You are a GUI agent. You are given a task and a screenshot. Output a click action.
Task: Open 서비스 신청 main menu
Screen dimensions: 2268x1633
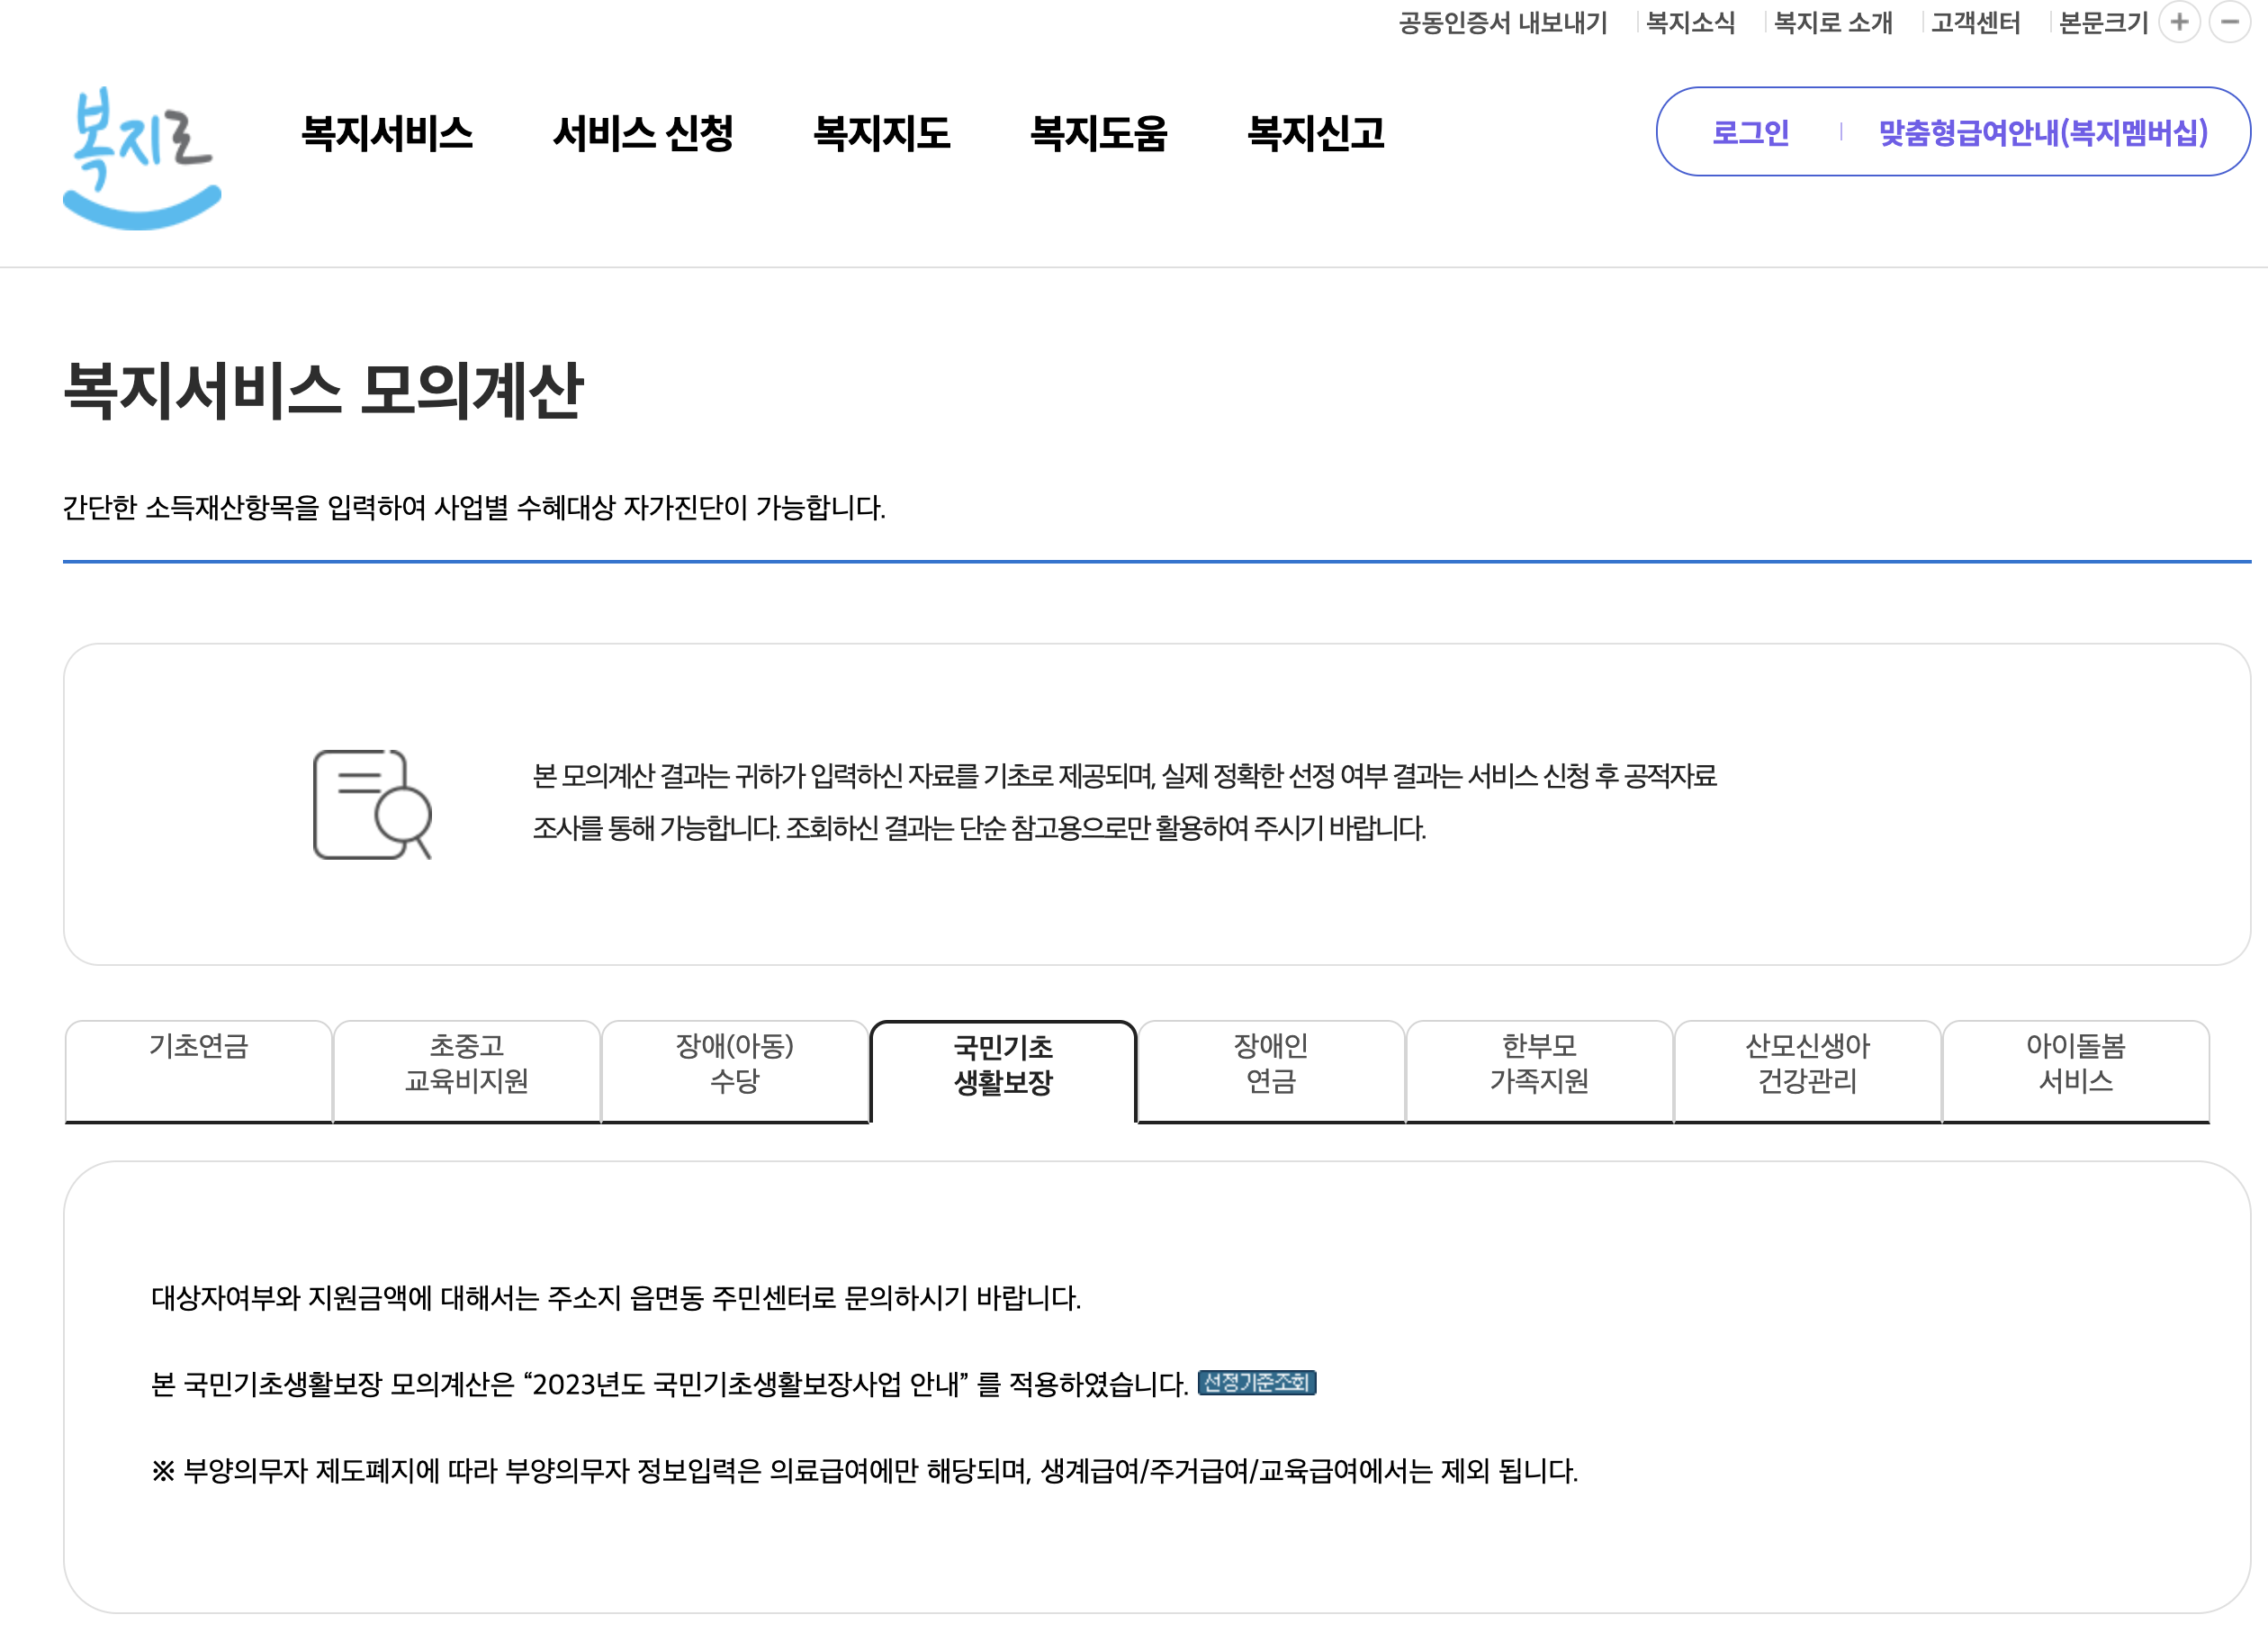point(643,133)
